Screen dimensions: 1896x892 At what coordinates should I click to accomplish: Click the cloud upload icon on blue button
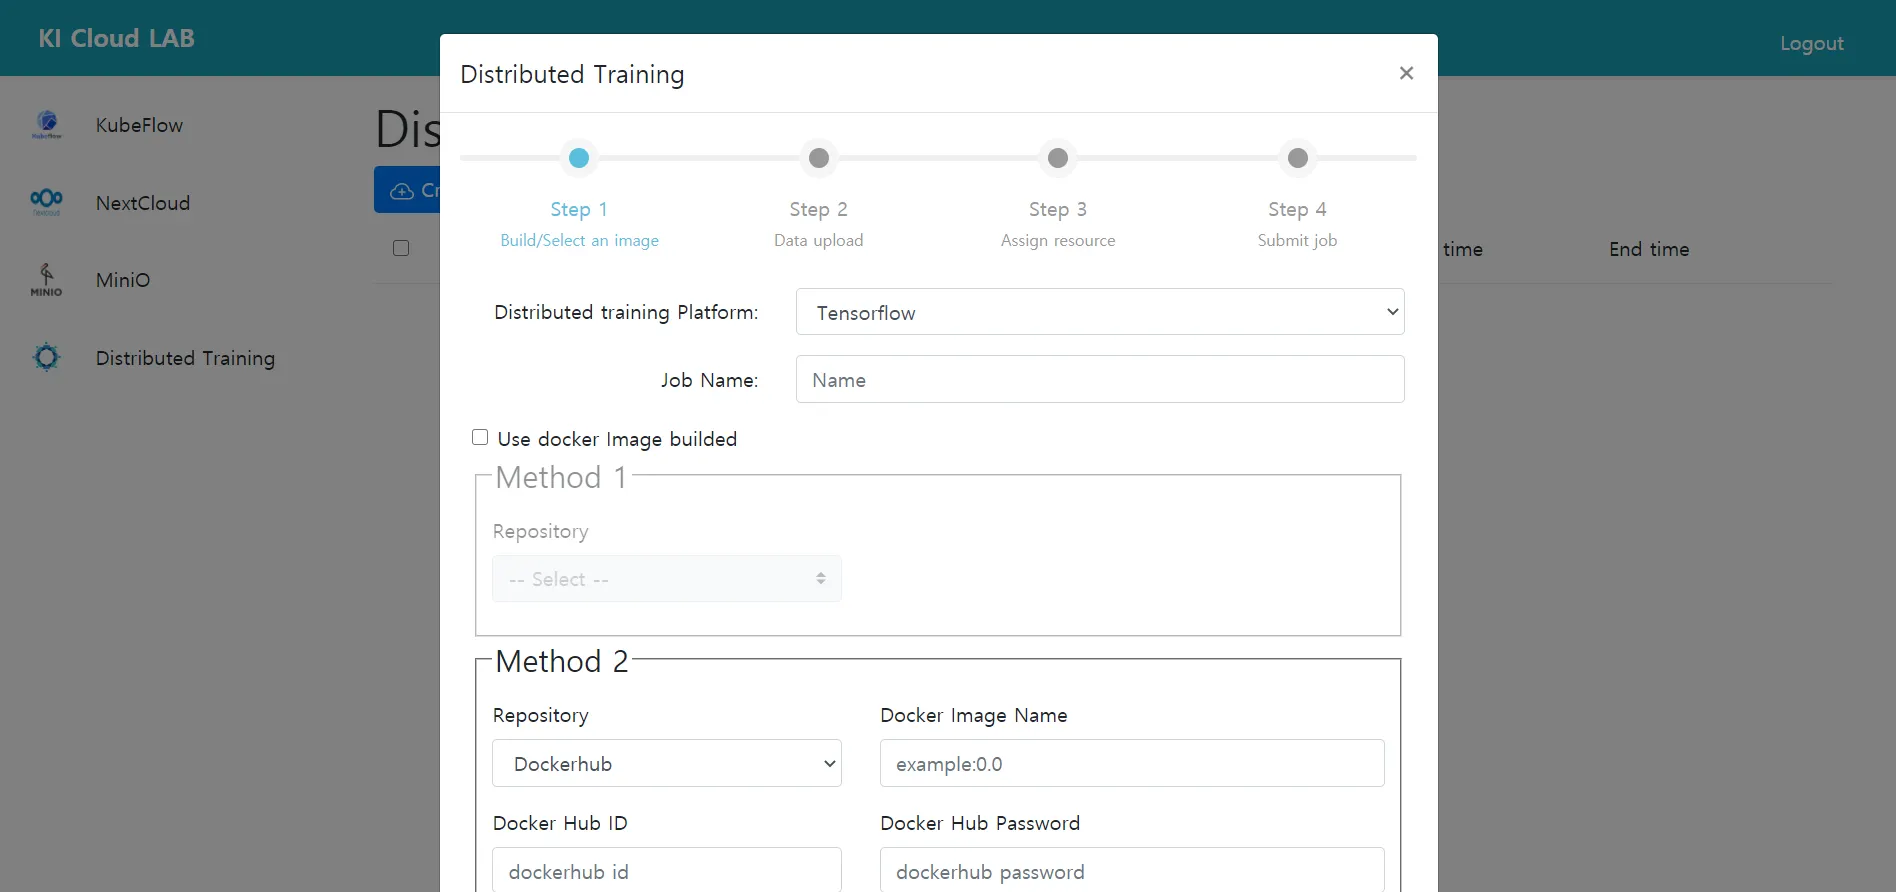402,190
